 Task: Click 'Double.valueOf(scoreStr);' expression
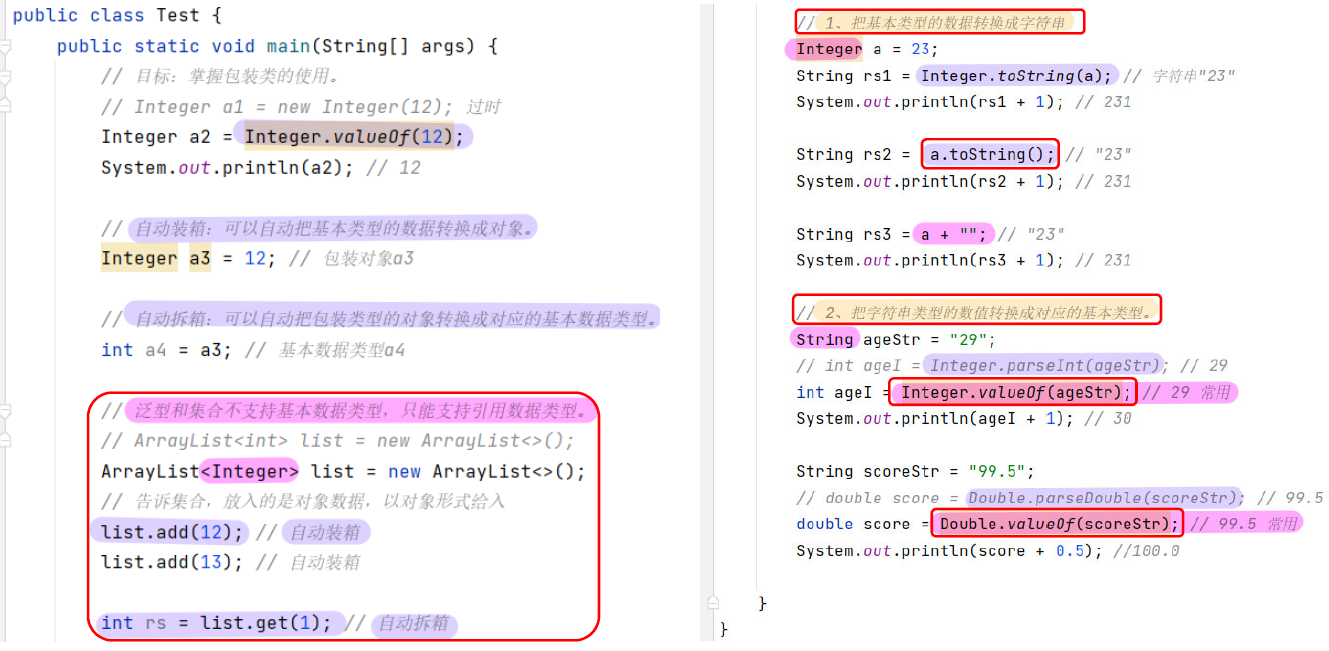1059,524
